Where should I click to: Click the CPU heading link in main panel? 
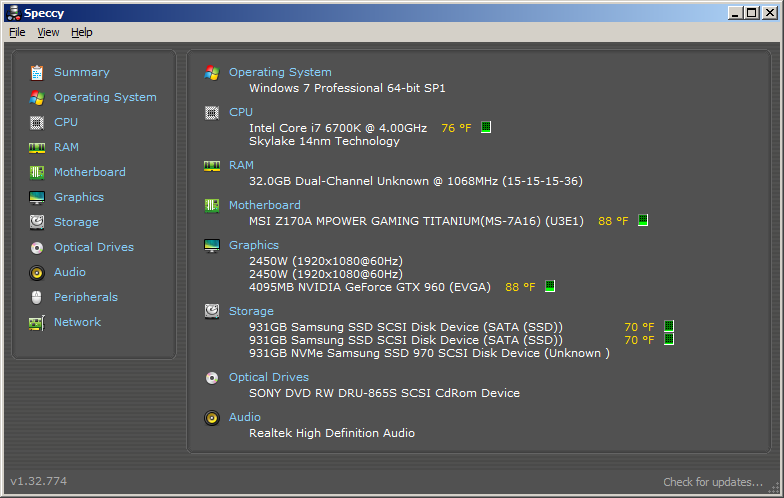click(x=241, y=112)
